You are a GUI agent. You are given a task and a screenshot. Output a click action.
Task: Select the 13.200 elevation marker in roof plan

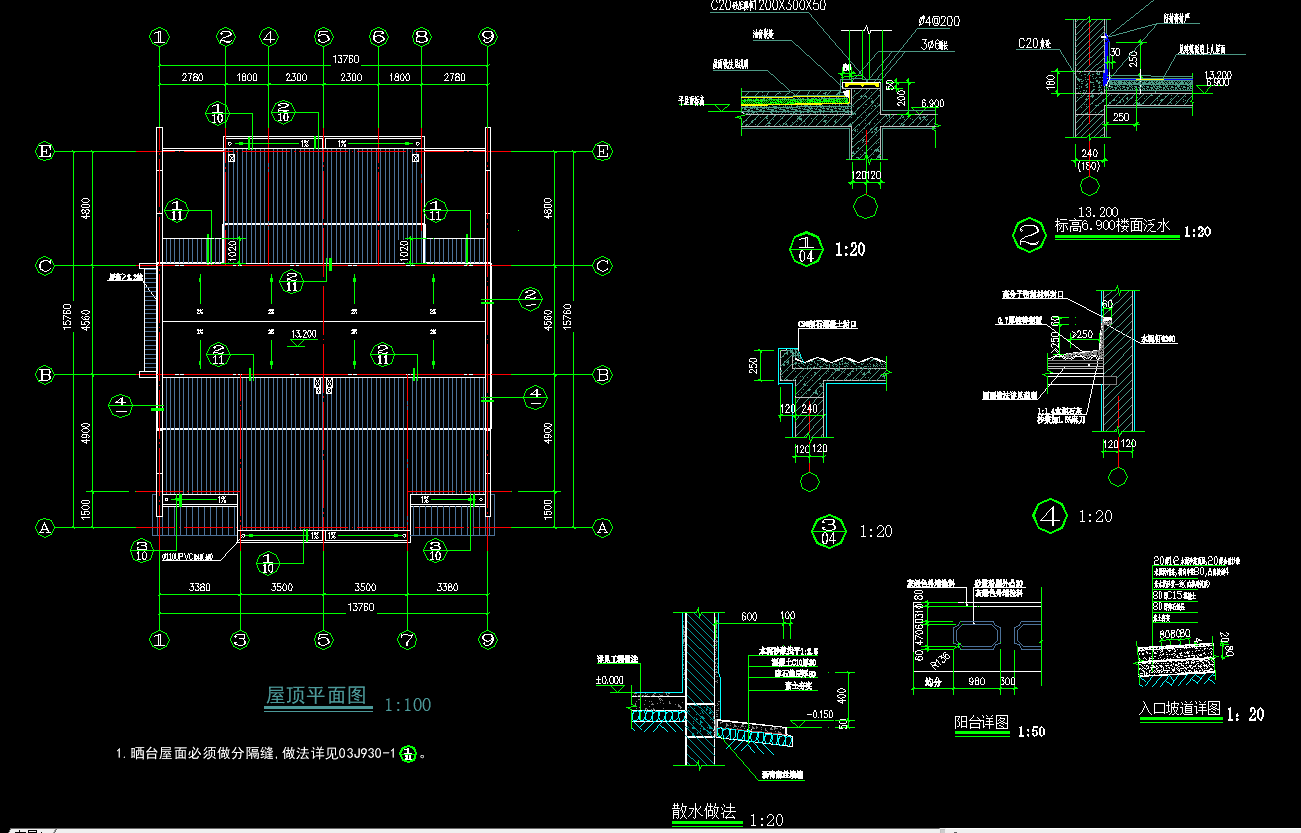(303, 334)
